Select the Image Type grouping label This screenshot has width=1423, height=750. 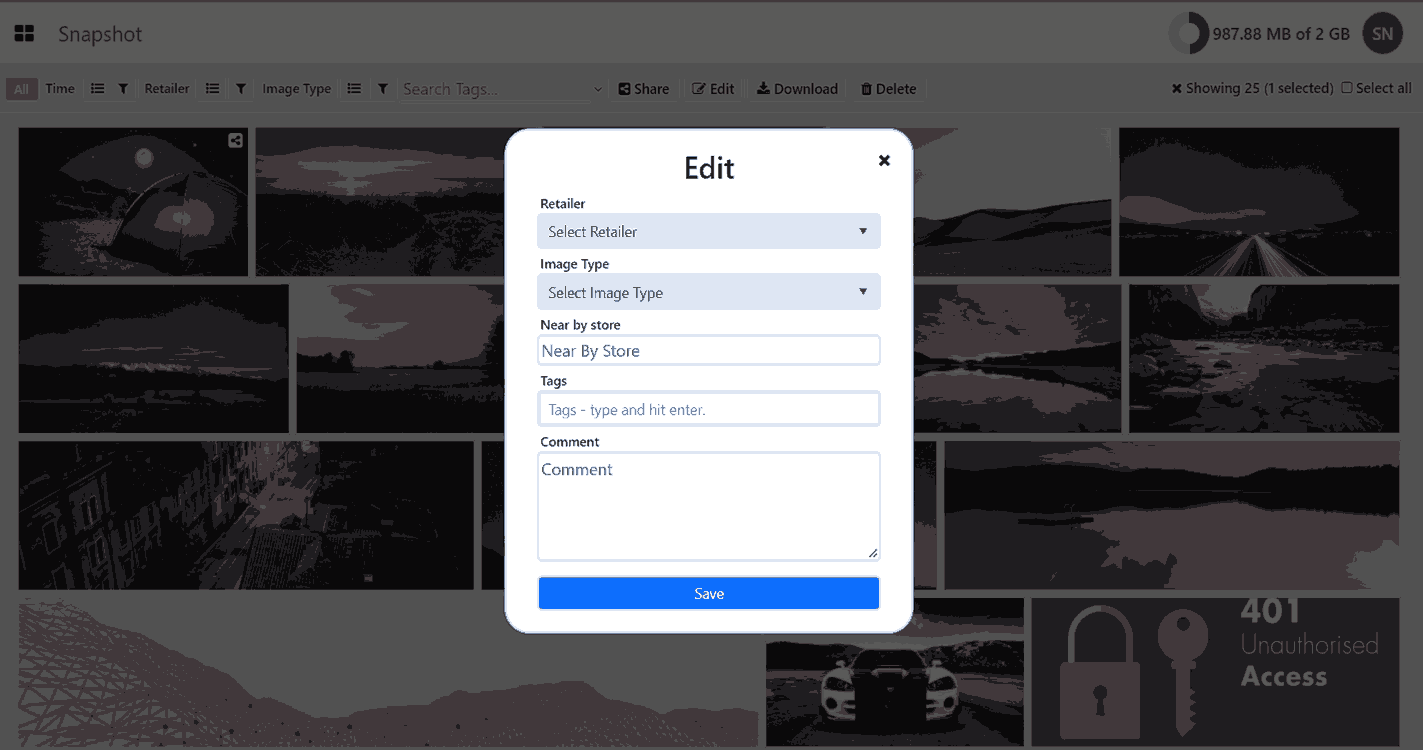296,89
